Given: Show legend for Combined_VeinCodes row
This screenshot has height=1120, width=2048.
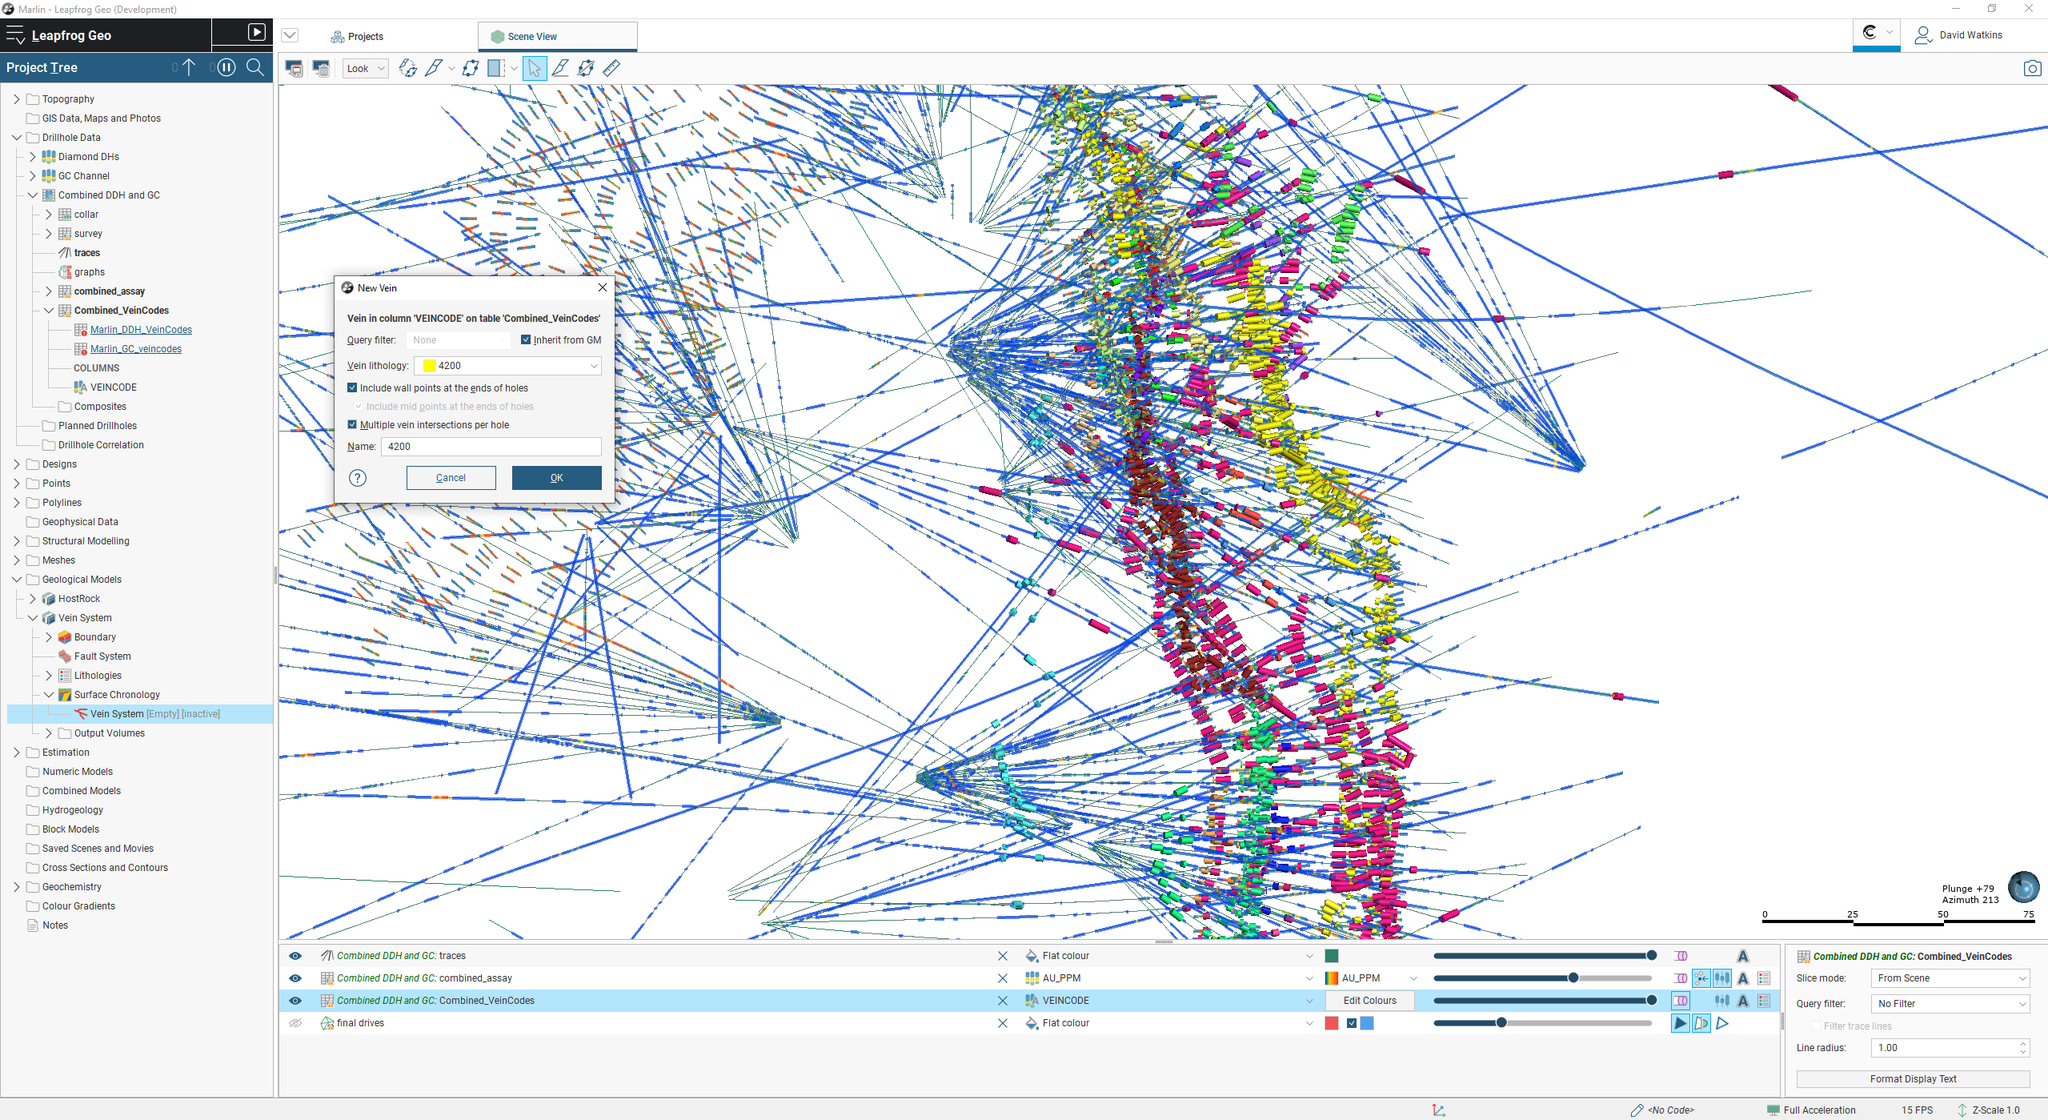Looking at the screenshot, I should (1764, 1000).
